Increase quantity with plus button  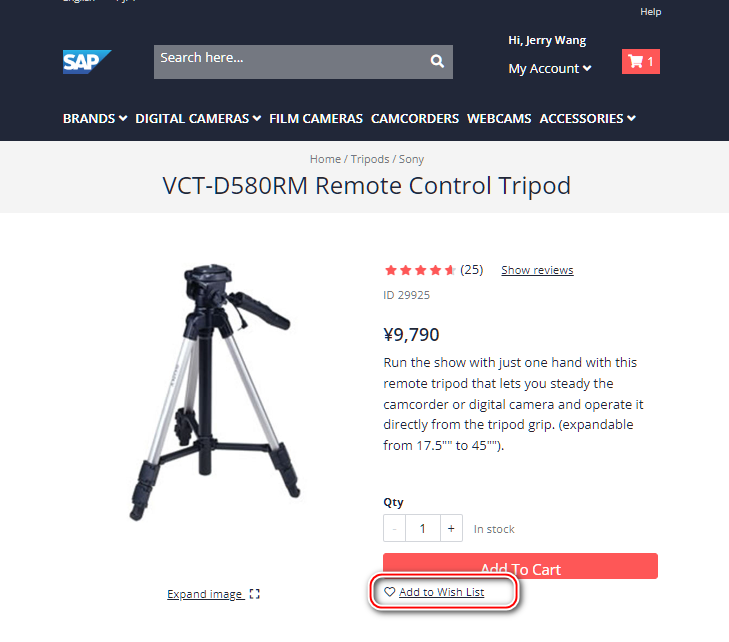click(451, 528)
